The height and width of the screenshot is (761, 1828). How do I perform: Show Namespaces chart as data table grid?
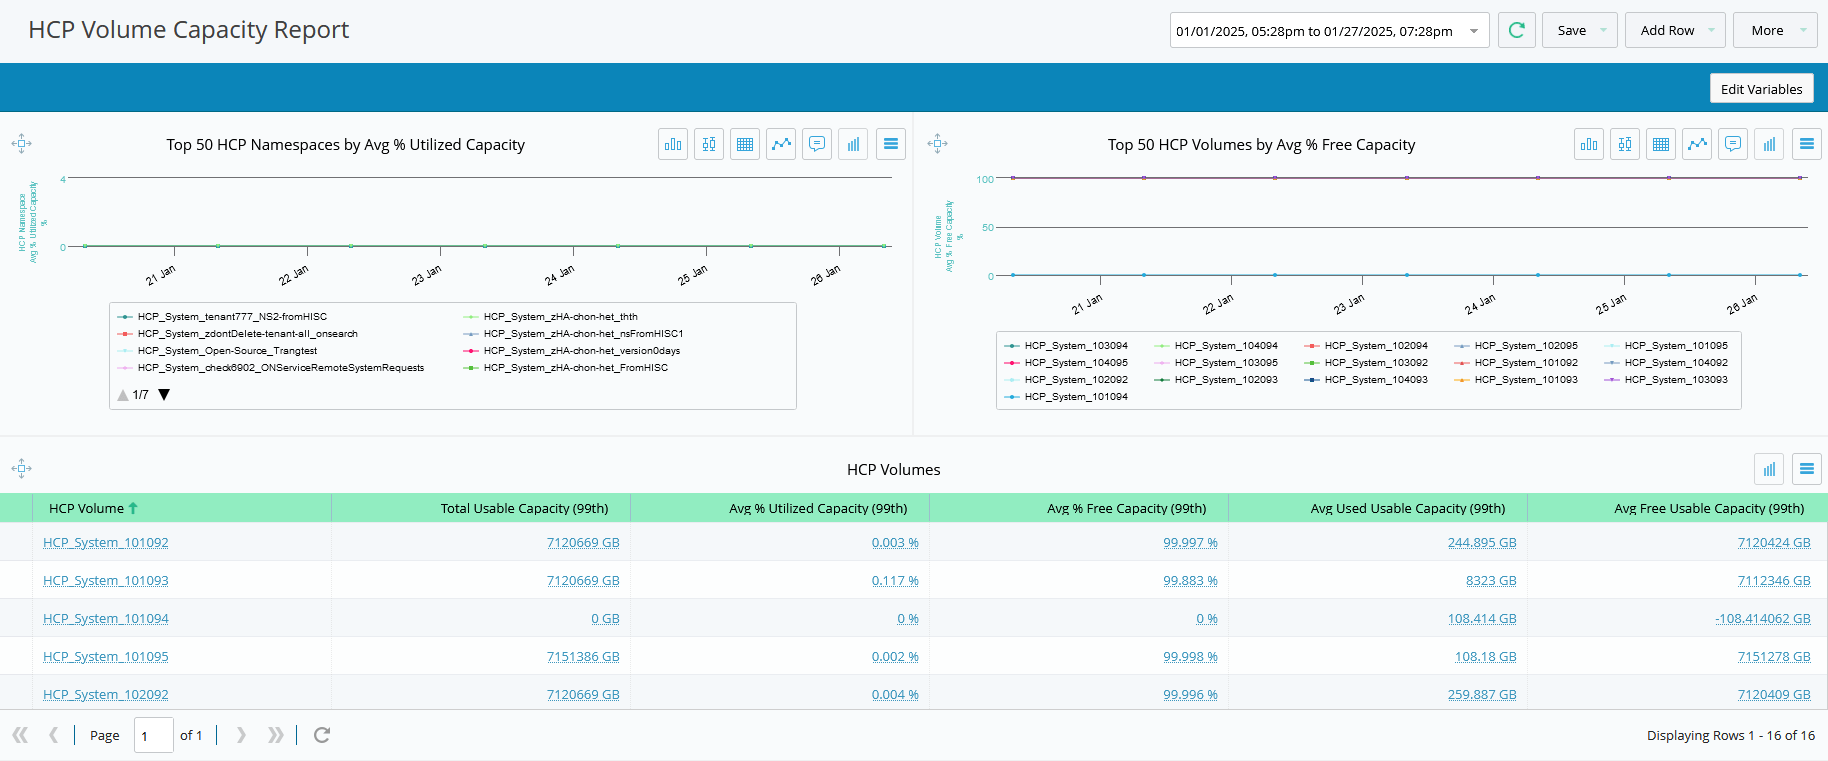(x=745, y=144)
